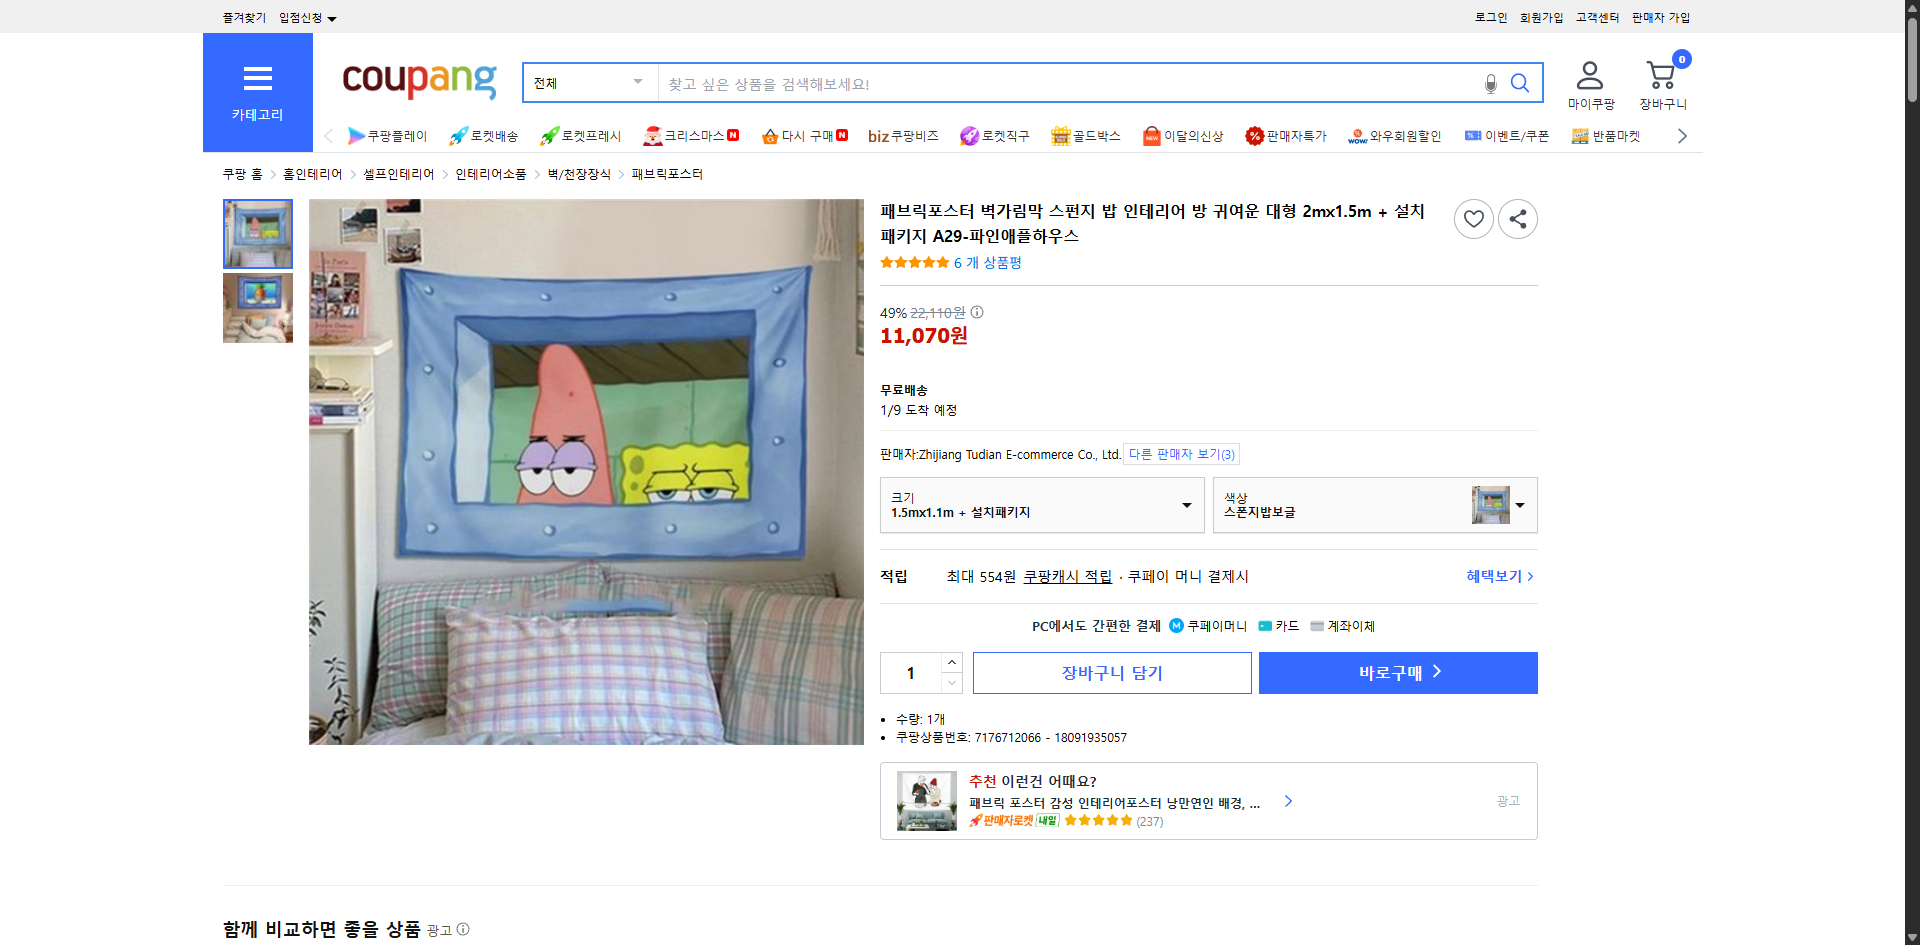This screenshot has width=1920, height=945.
Task: Open the 카테고리 hamburger menu
Action: tap(257, 79)
